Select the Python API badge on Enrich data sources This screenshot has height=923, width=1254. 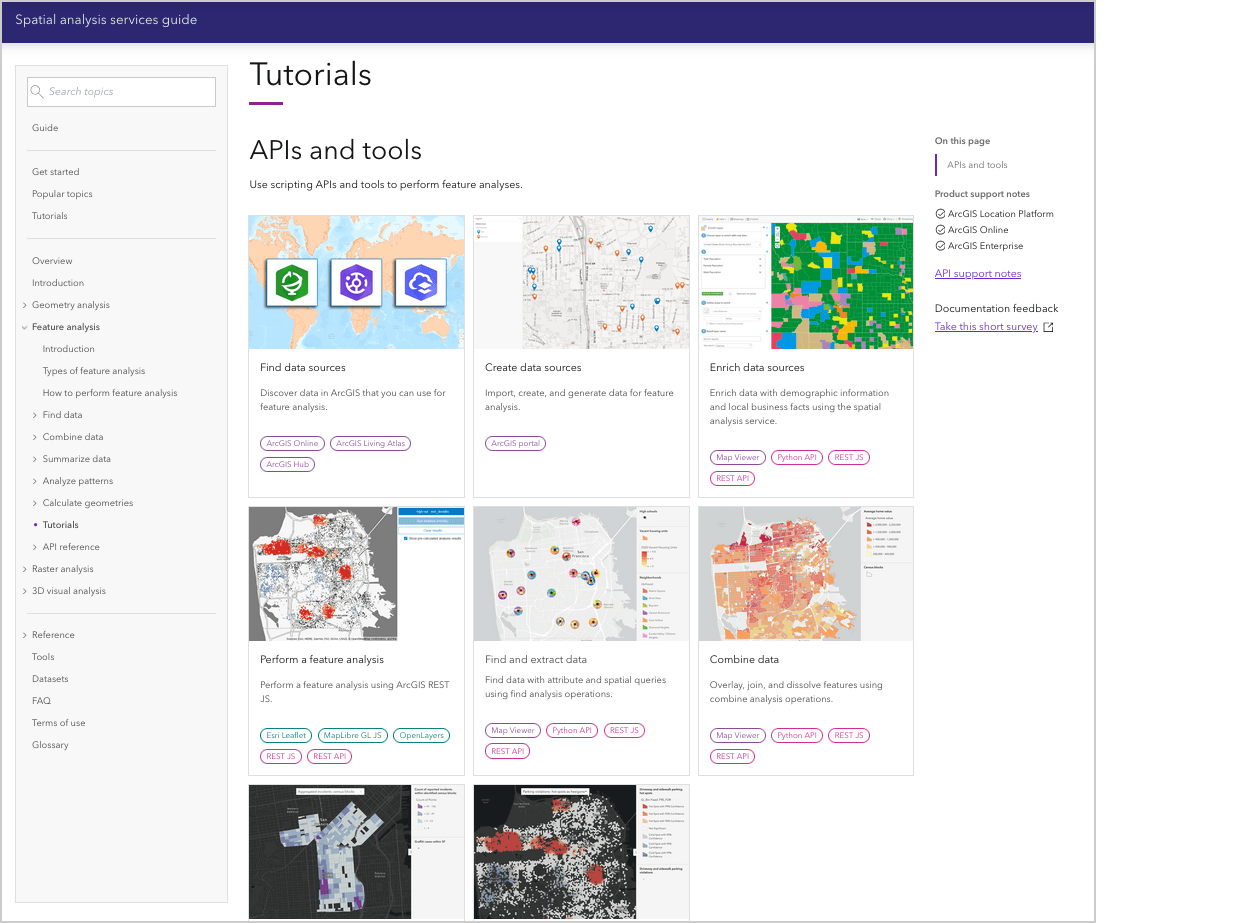point(796,457)
